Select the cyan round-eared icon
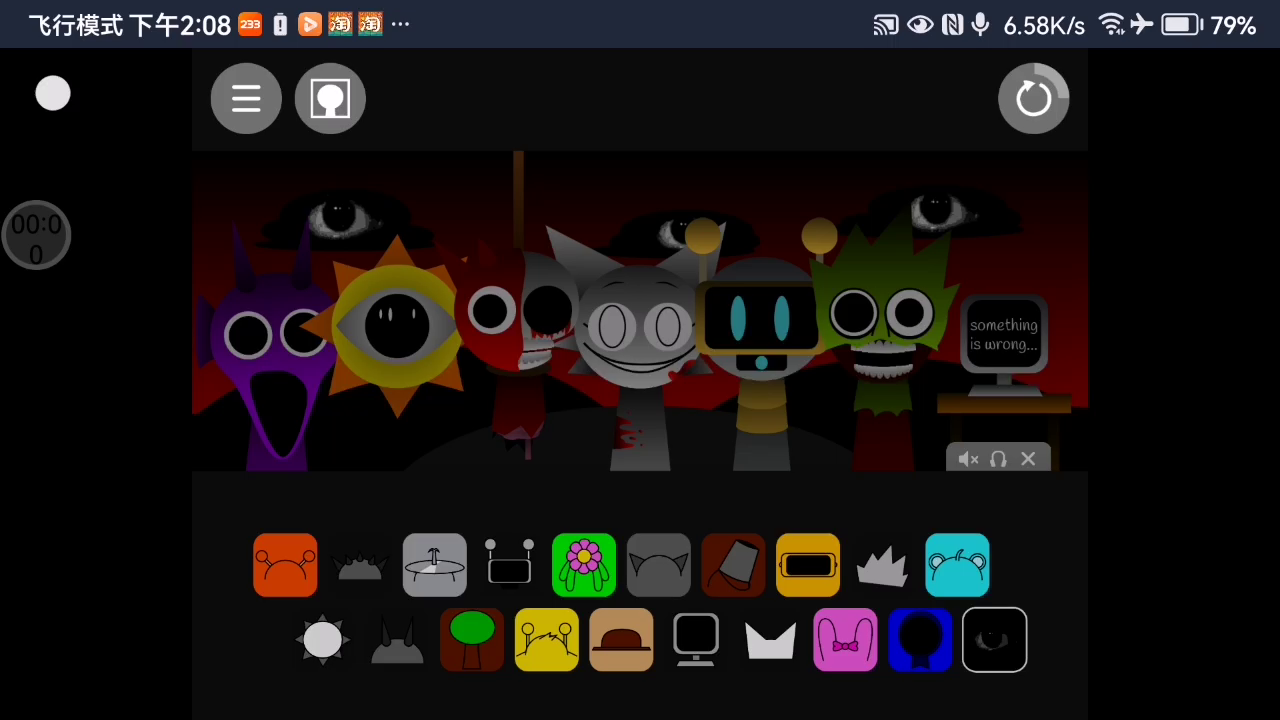Viewport: 1280px width, 720px height. click(x=957, y=565)
